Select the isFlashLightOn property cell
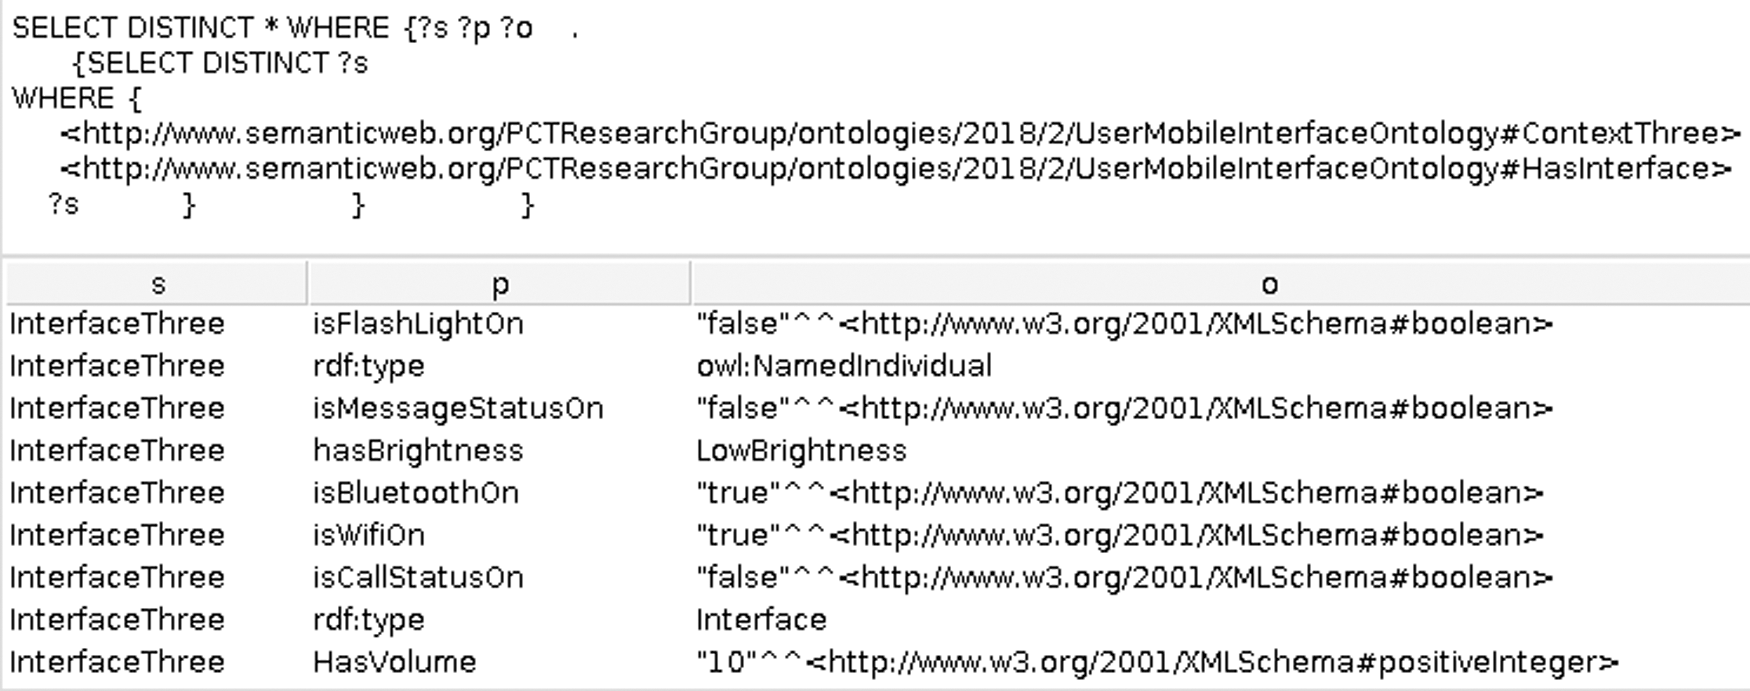The height and width of the screenshot is (691, 1750). (499, 324)
